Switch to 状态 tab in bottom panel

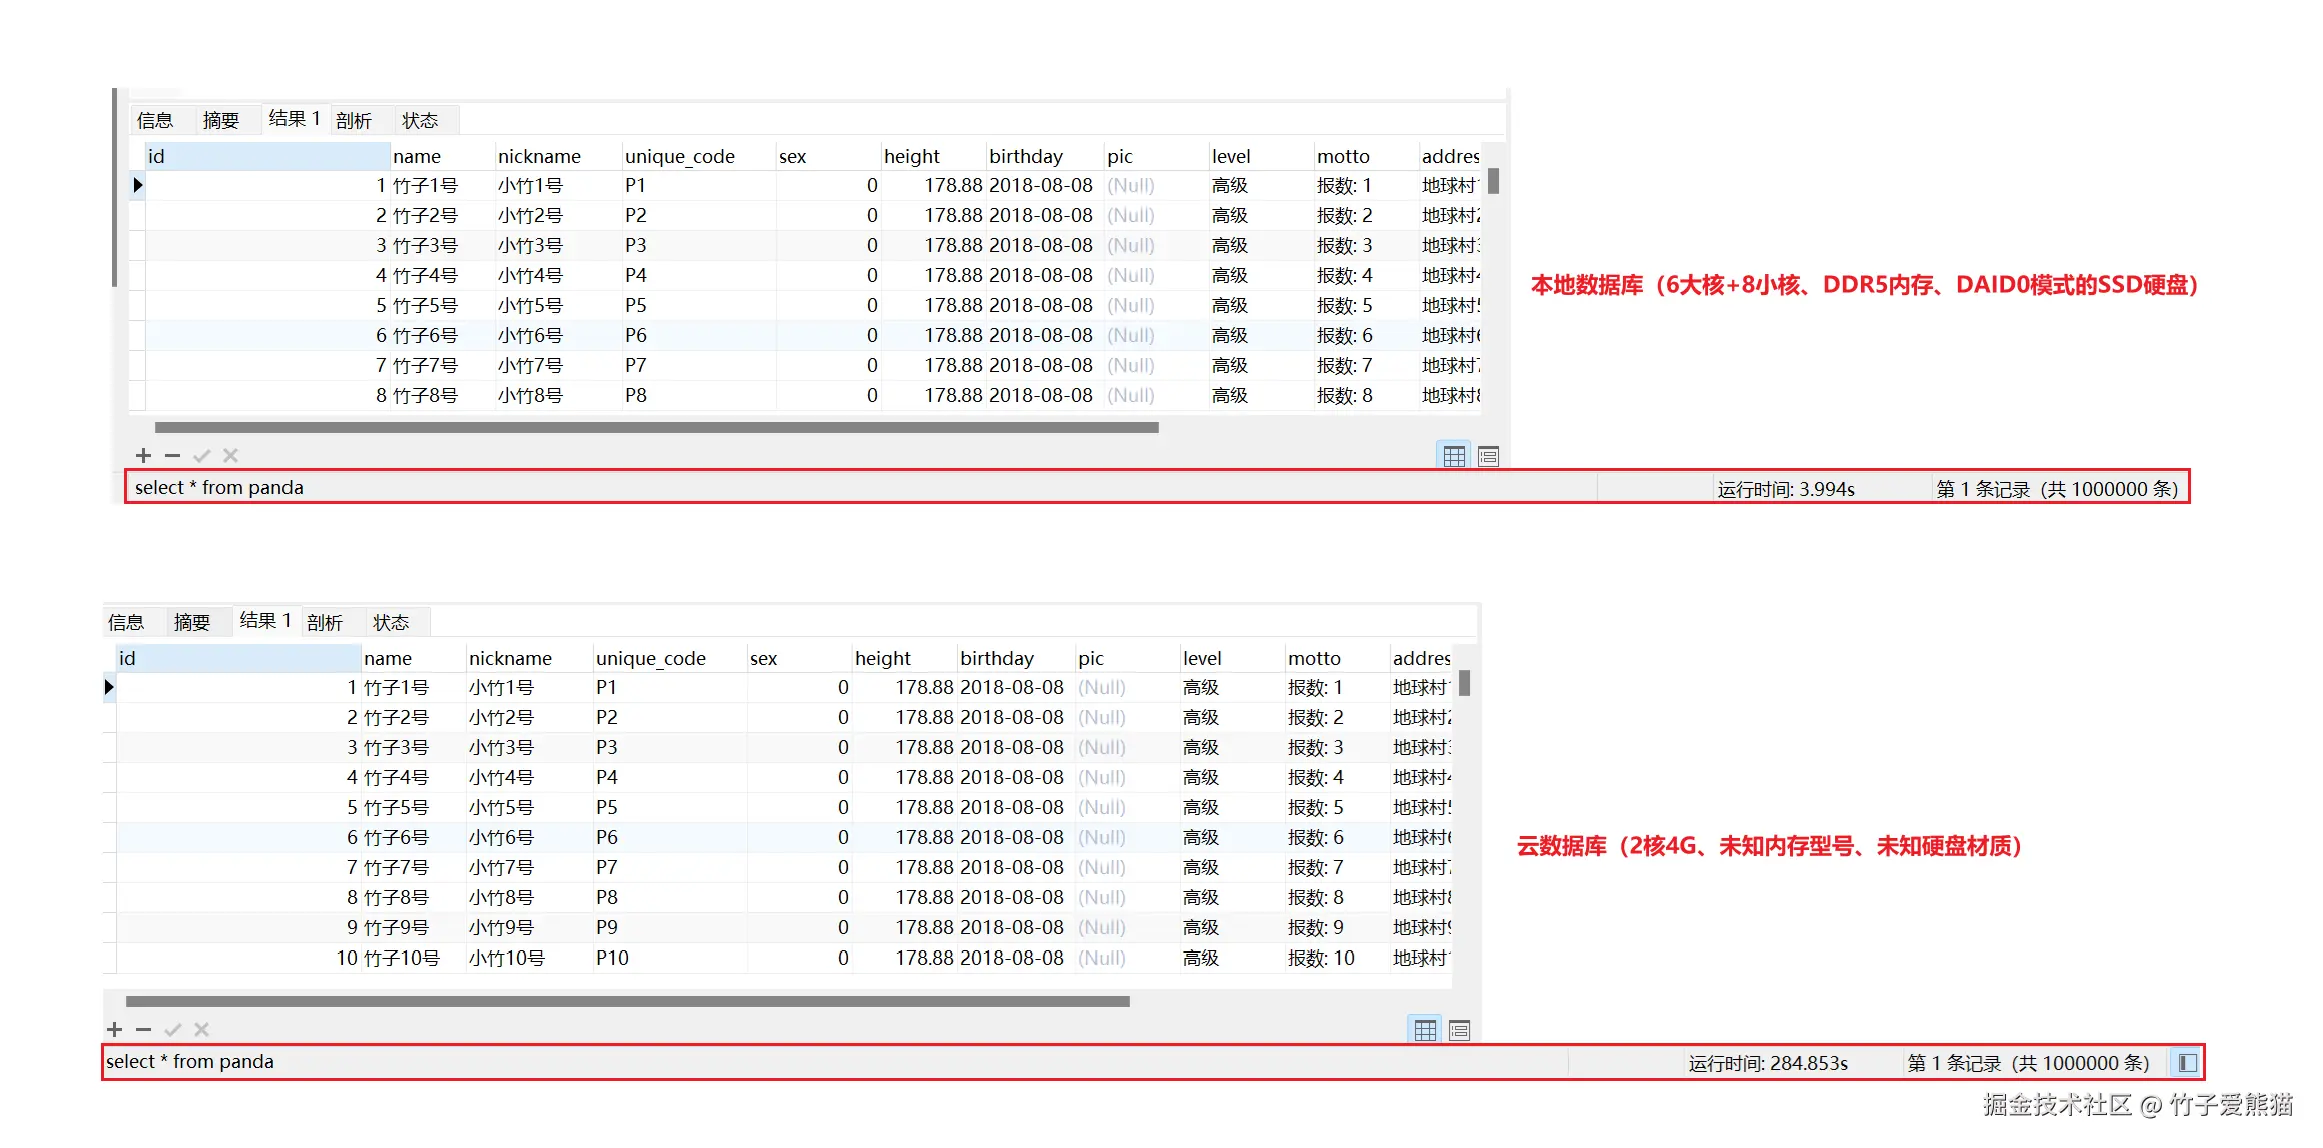[x=391, y=623]
